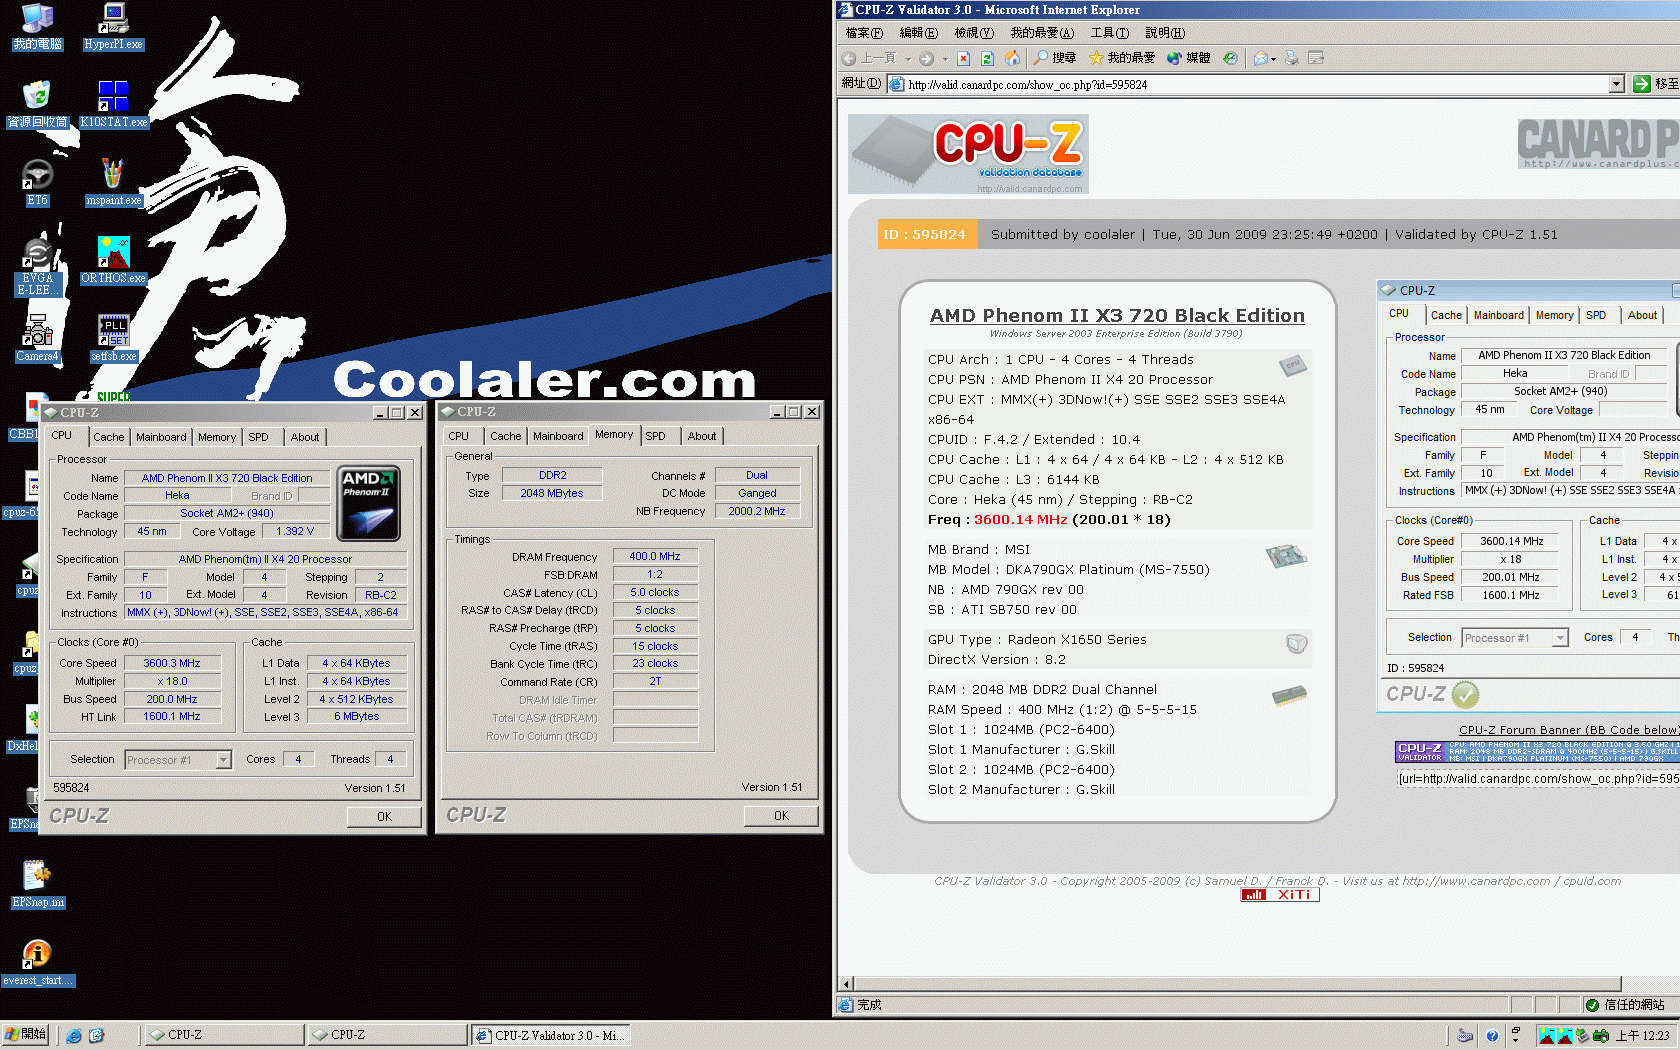The image size is (1680, 1050).
Task: Open the 檔案(F) menu in IE
Action: 864,33
